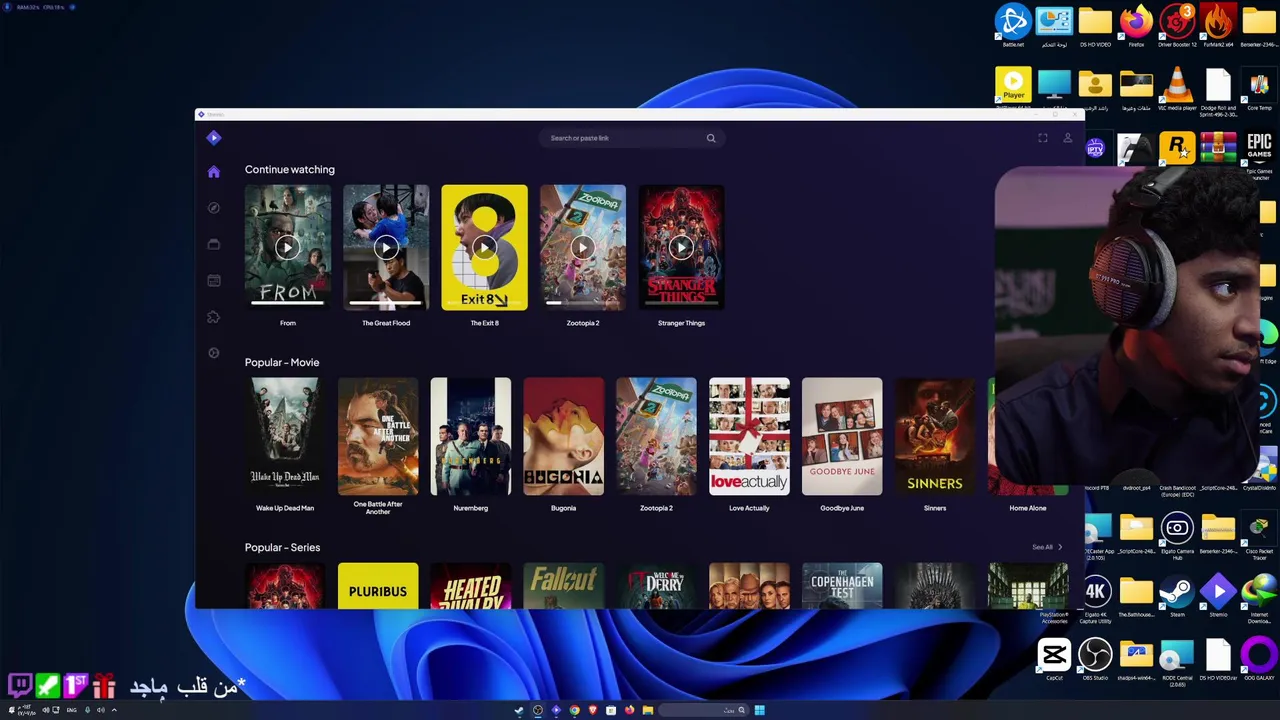This screenshot has width=1280, height=720.
Task: Open 'The Copenhagen Test' series poster
Action: click(x=842, y=586)
